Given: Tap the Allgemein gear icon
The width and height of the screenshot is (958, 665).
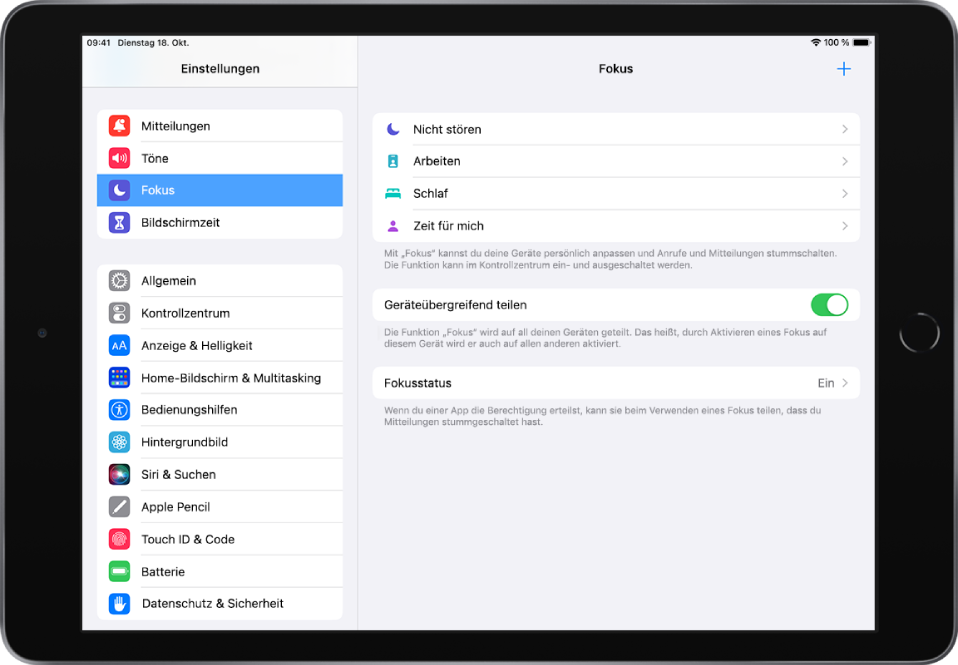Looking at the screenshot, I should (120, 281).
